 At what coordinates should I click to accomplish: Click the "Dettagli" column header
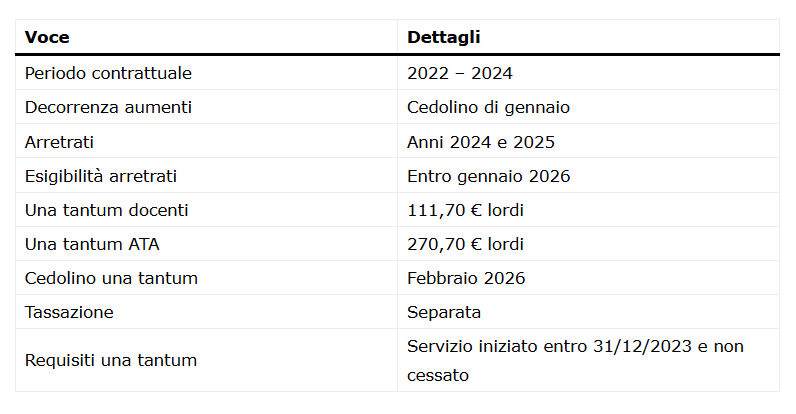(x=443, y=38)
